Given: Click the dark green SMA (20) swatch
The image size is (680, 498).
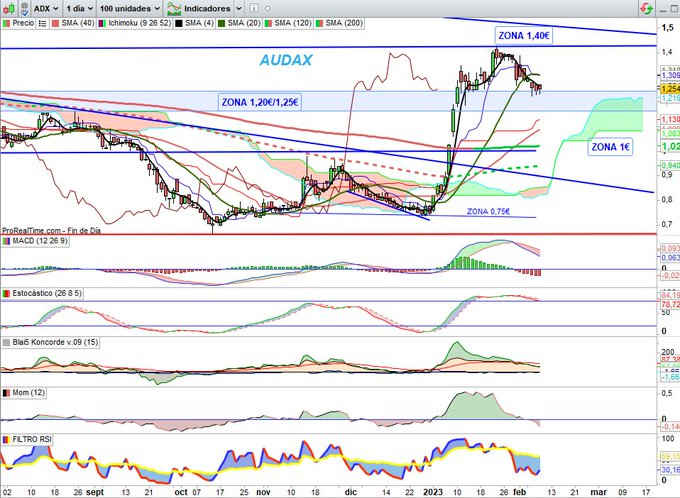Looking at the screenshot, I should coord(221,23).
